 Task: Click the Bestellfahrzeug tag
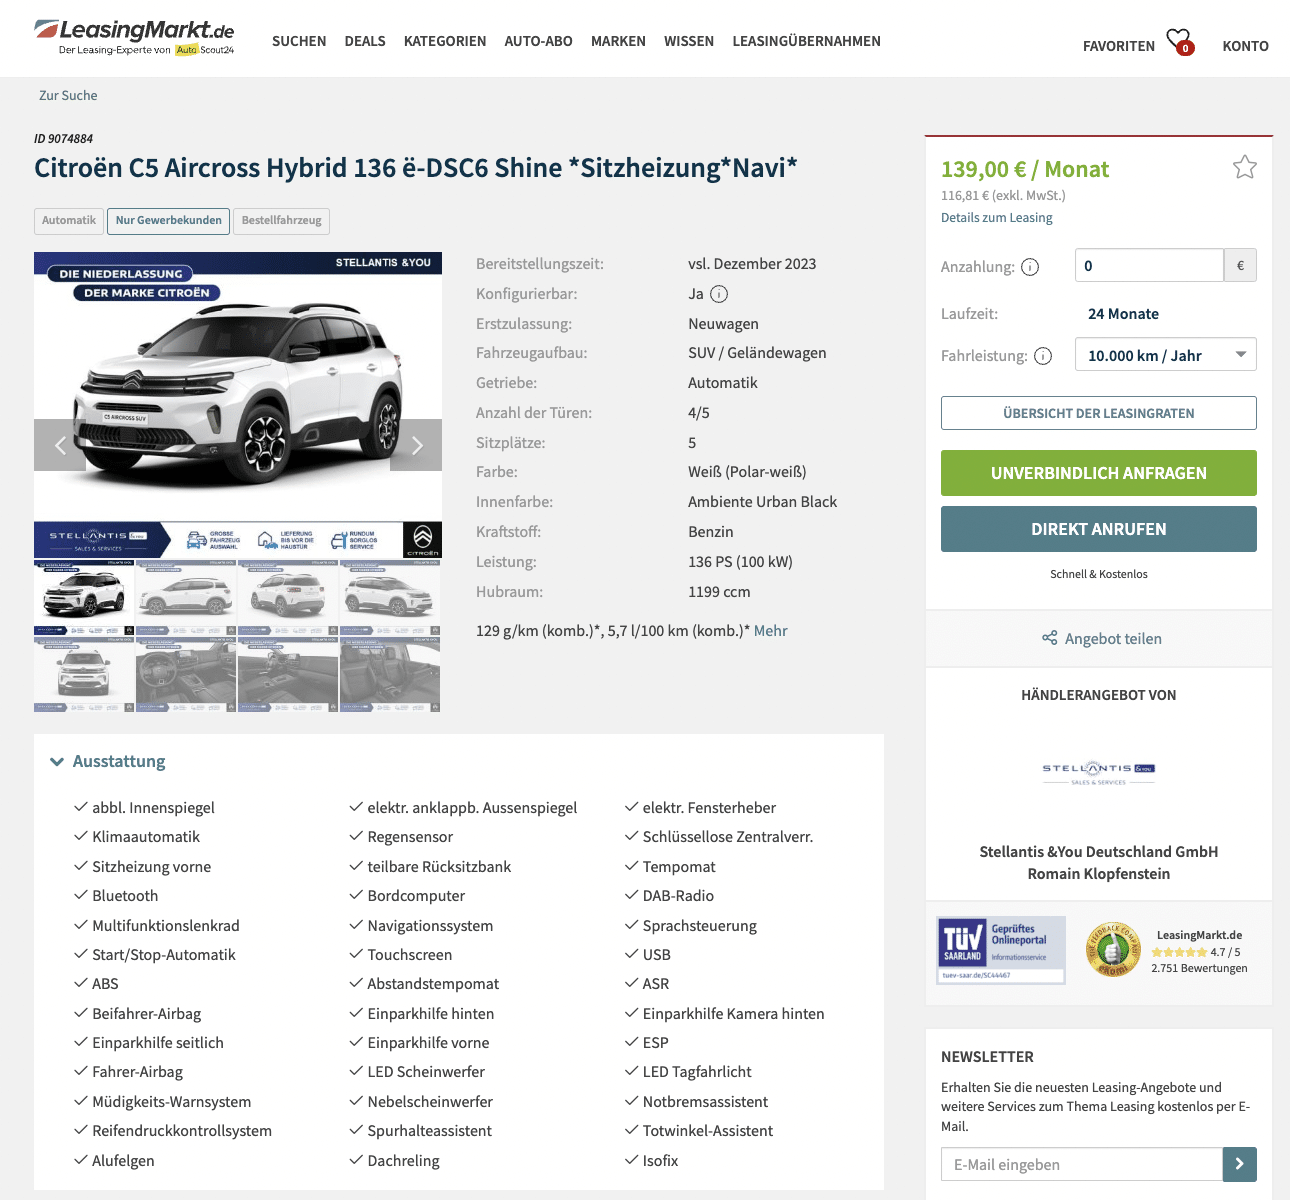(x=281, y=220)
